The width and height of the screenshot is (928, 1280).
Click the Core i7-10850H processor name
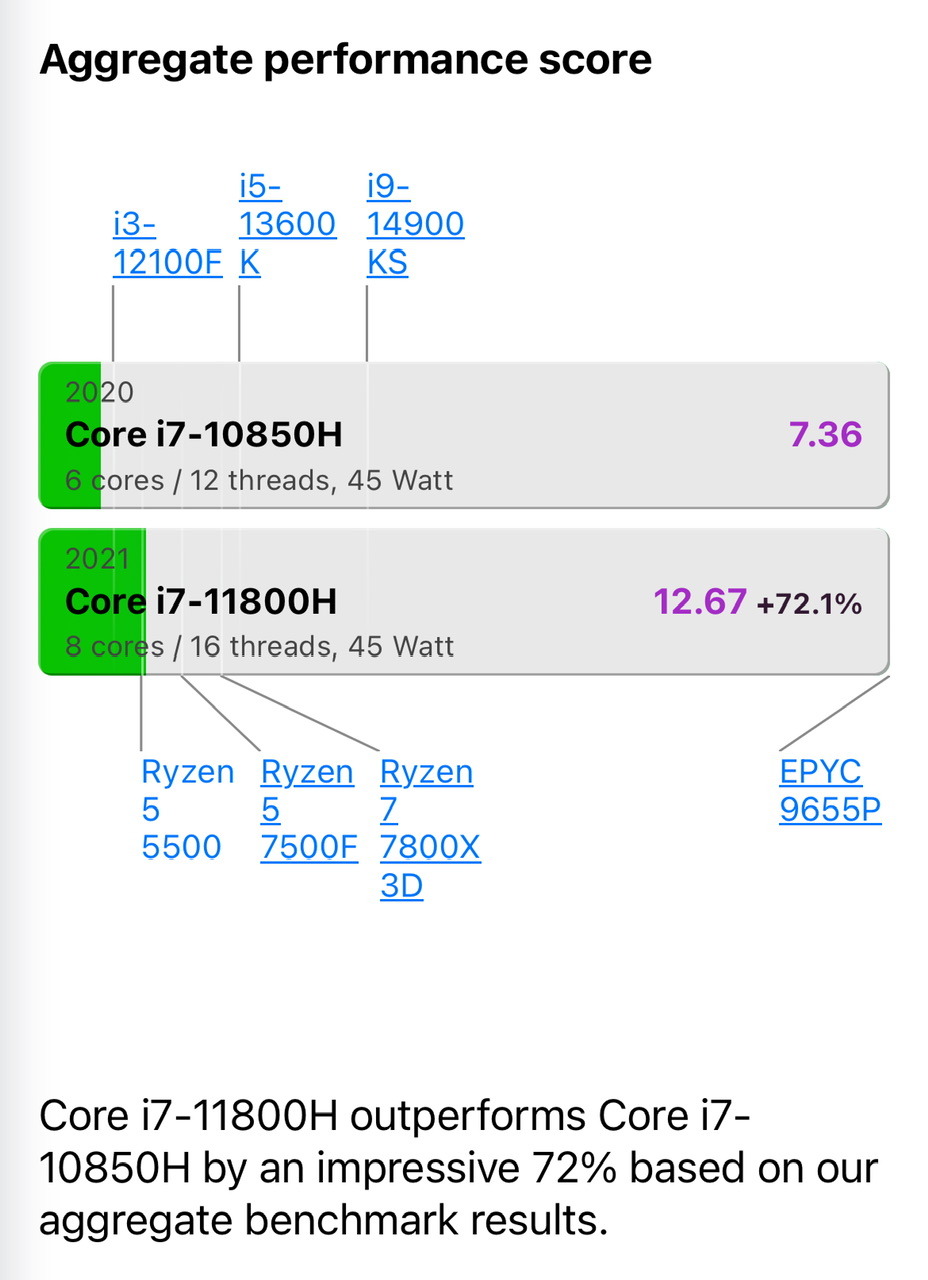[x=203, y=435]
